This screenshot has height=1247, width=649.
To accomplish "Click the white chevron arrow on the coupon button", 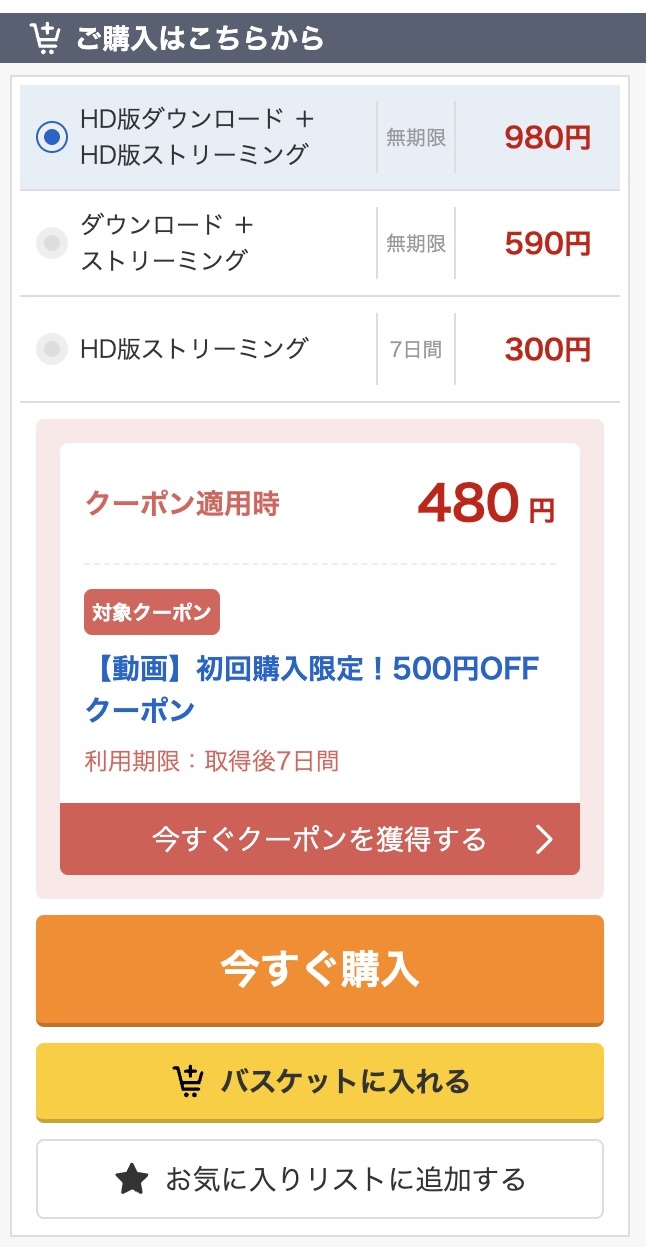I will (x=545, y=839).
